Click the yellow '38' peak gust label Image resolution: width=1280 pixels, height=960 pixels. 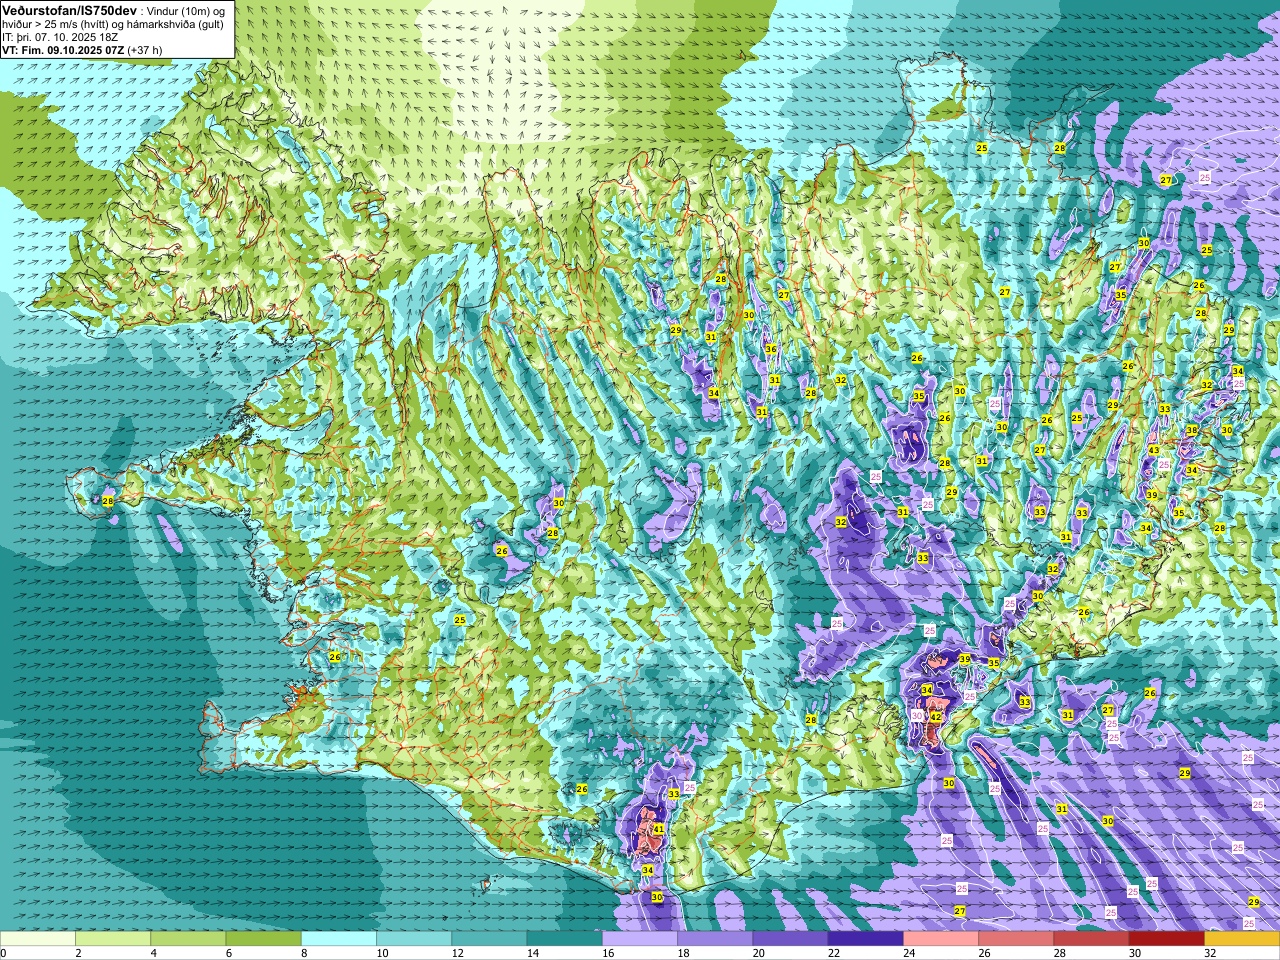1192,430
